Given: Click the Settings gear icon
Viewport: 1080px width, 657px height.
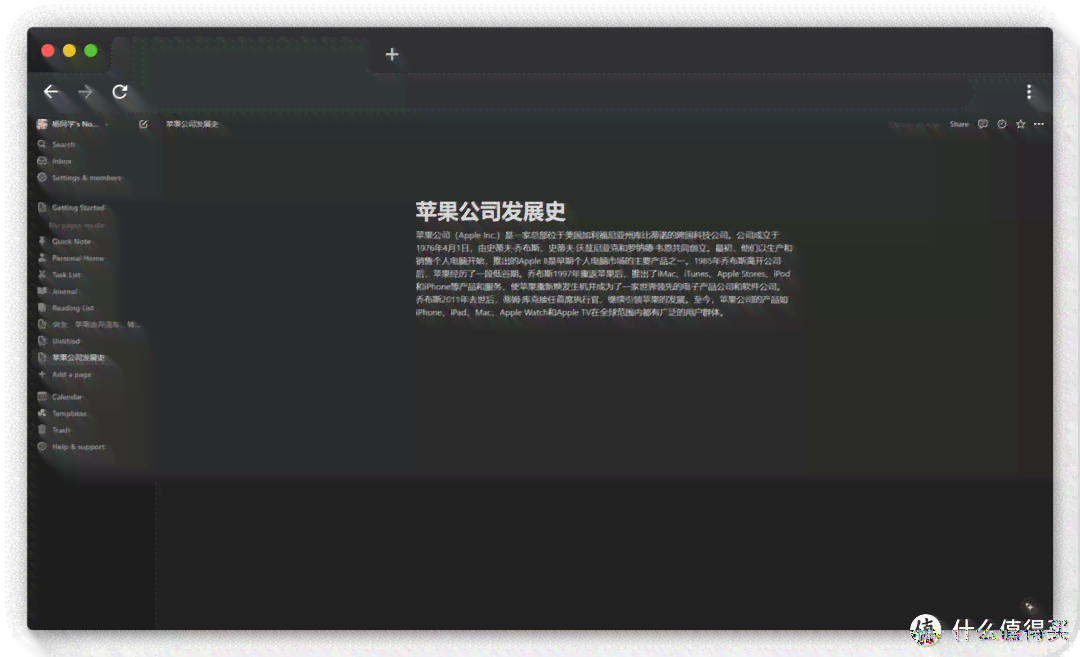Looking at the screenshot, I should (x=42, y=178).
